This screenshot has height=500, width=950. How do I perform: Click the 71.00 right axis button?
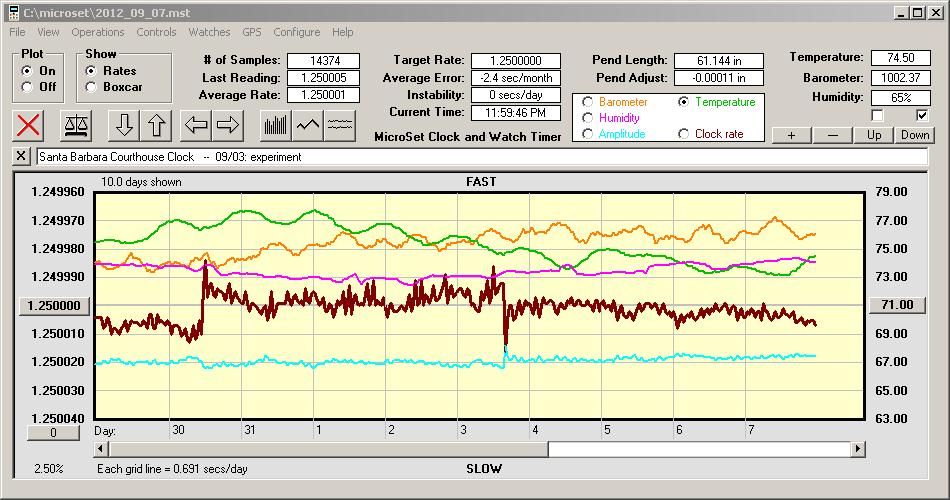[x=897, y=305]
